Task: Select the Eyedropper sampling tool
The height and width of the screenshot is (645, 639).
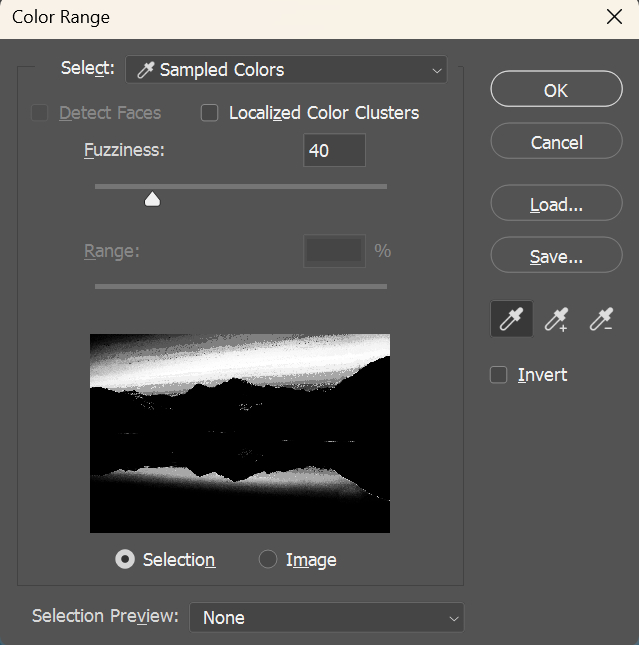Action: [x=511, y=319]
